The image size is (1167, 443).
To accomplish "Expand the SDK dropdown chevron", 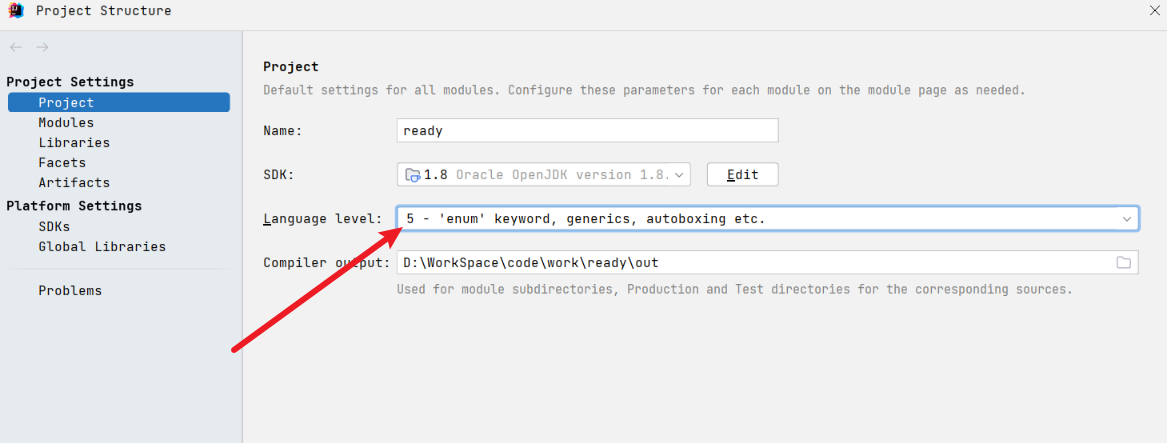I will click(680, 175).
